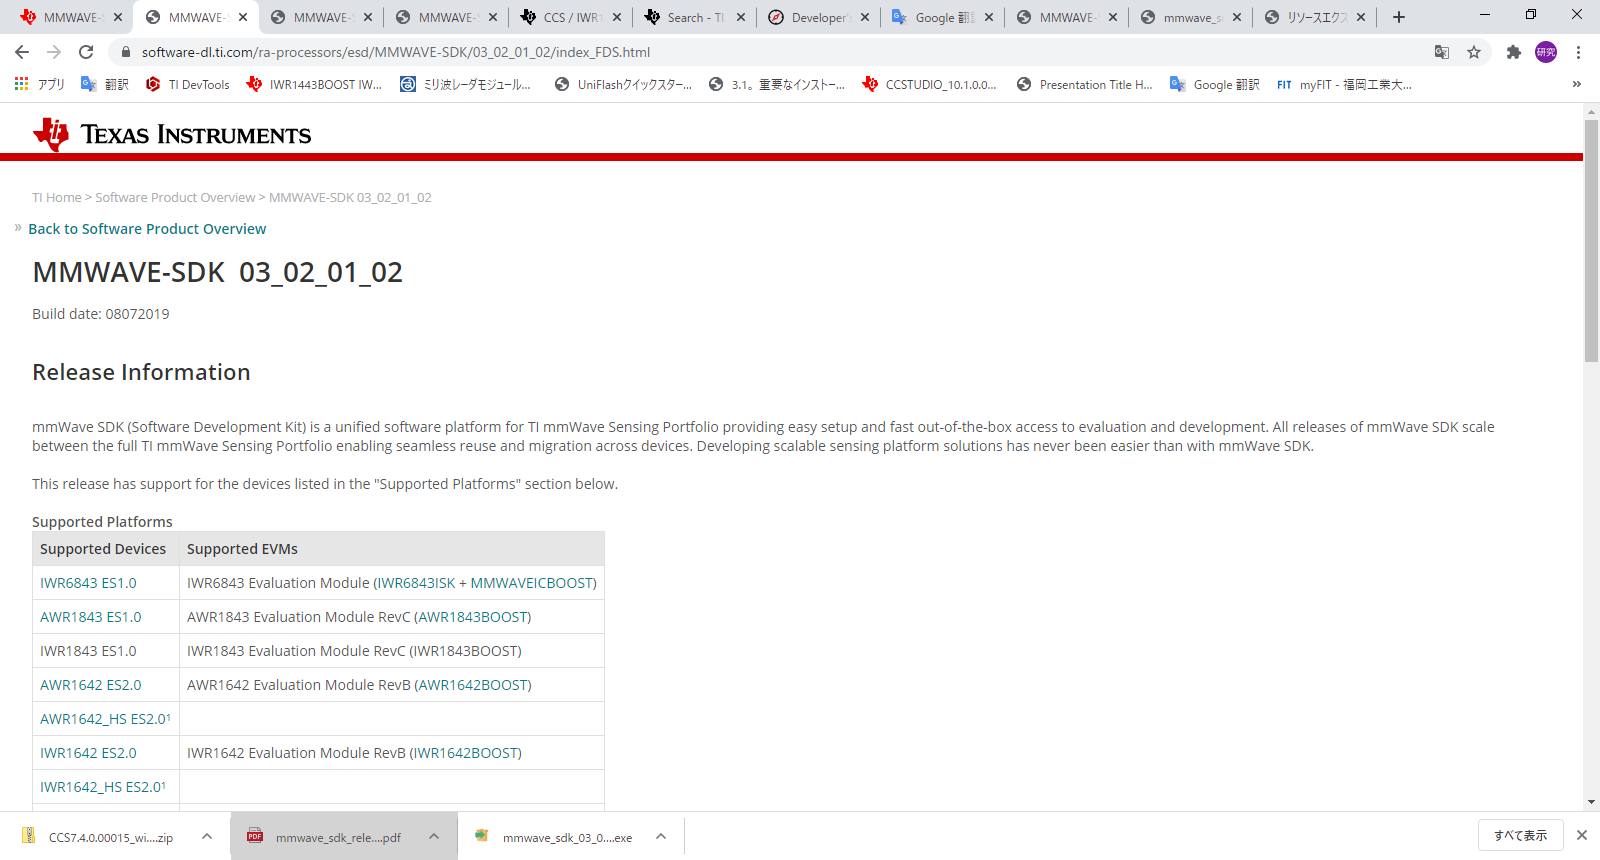Screen dimensions: 1600x860
Task: Close the mmwave_s tab
Action: [1237, 17]
